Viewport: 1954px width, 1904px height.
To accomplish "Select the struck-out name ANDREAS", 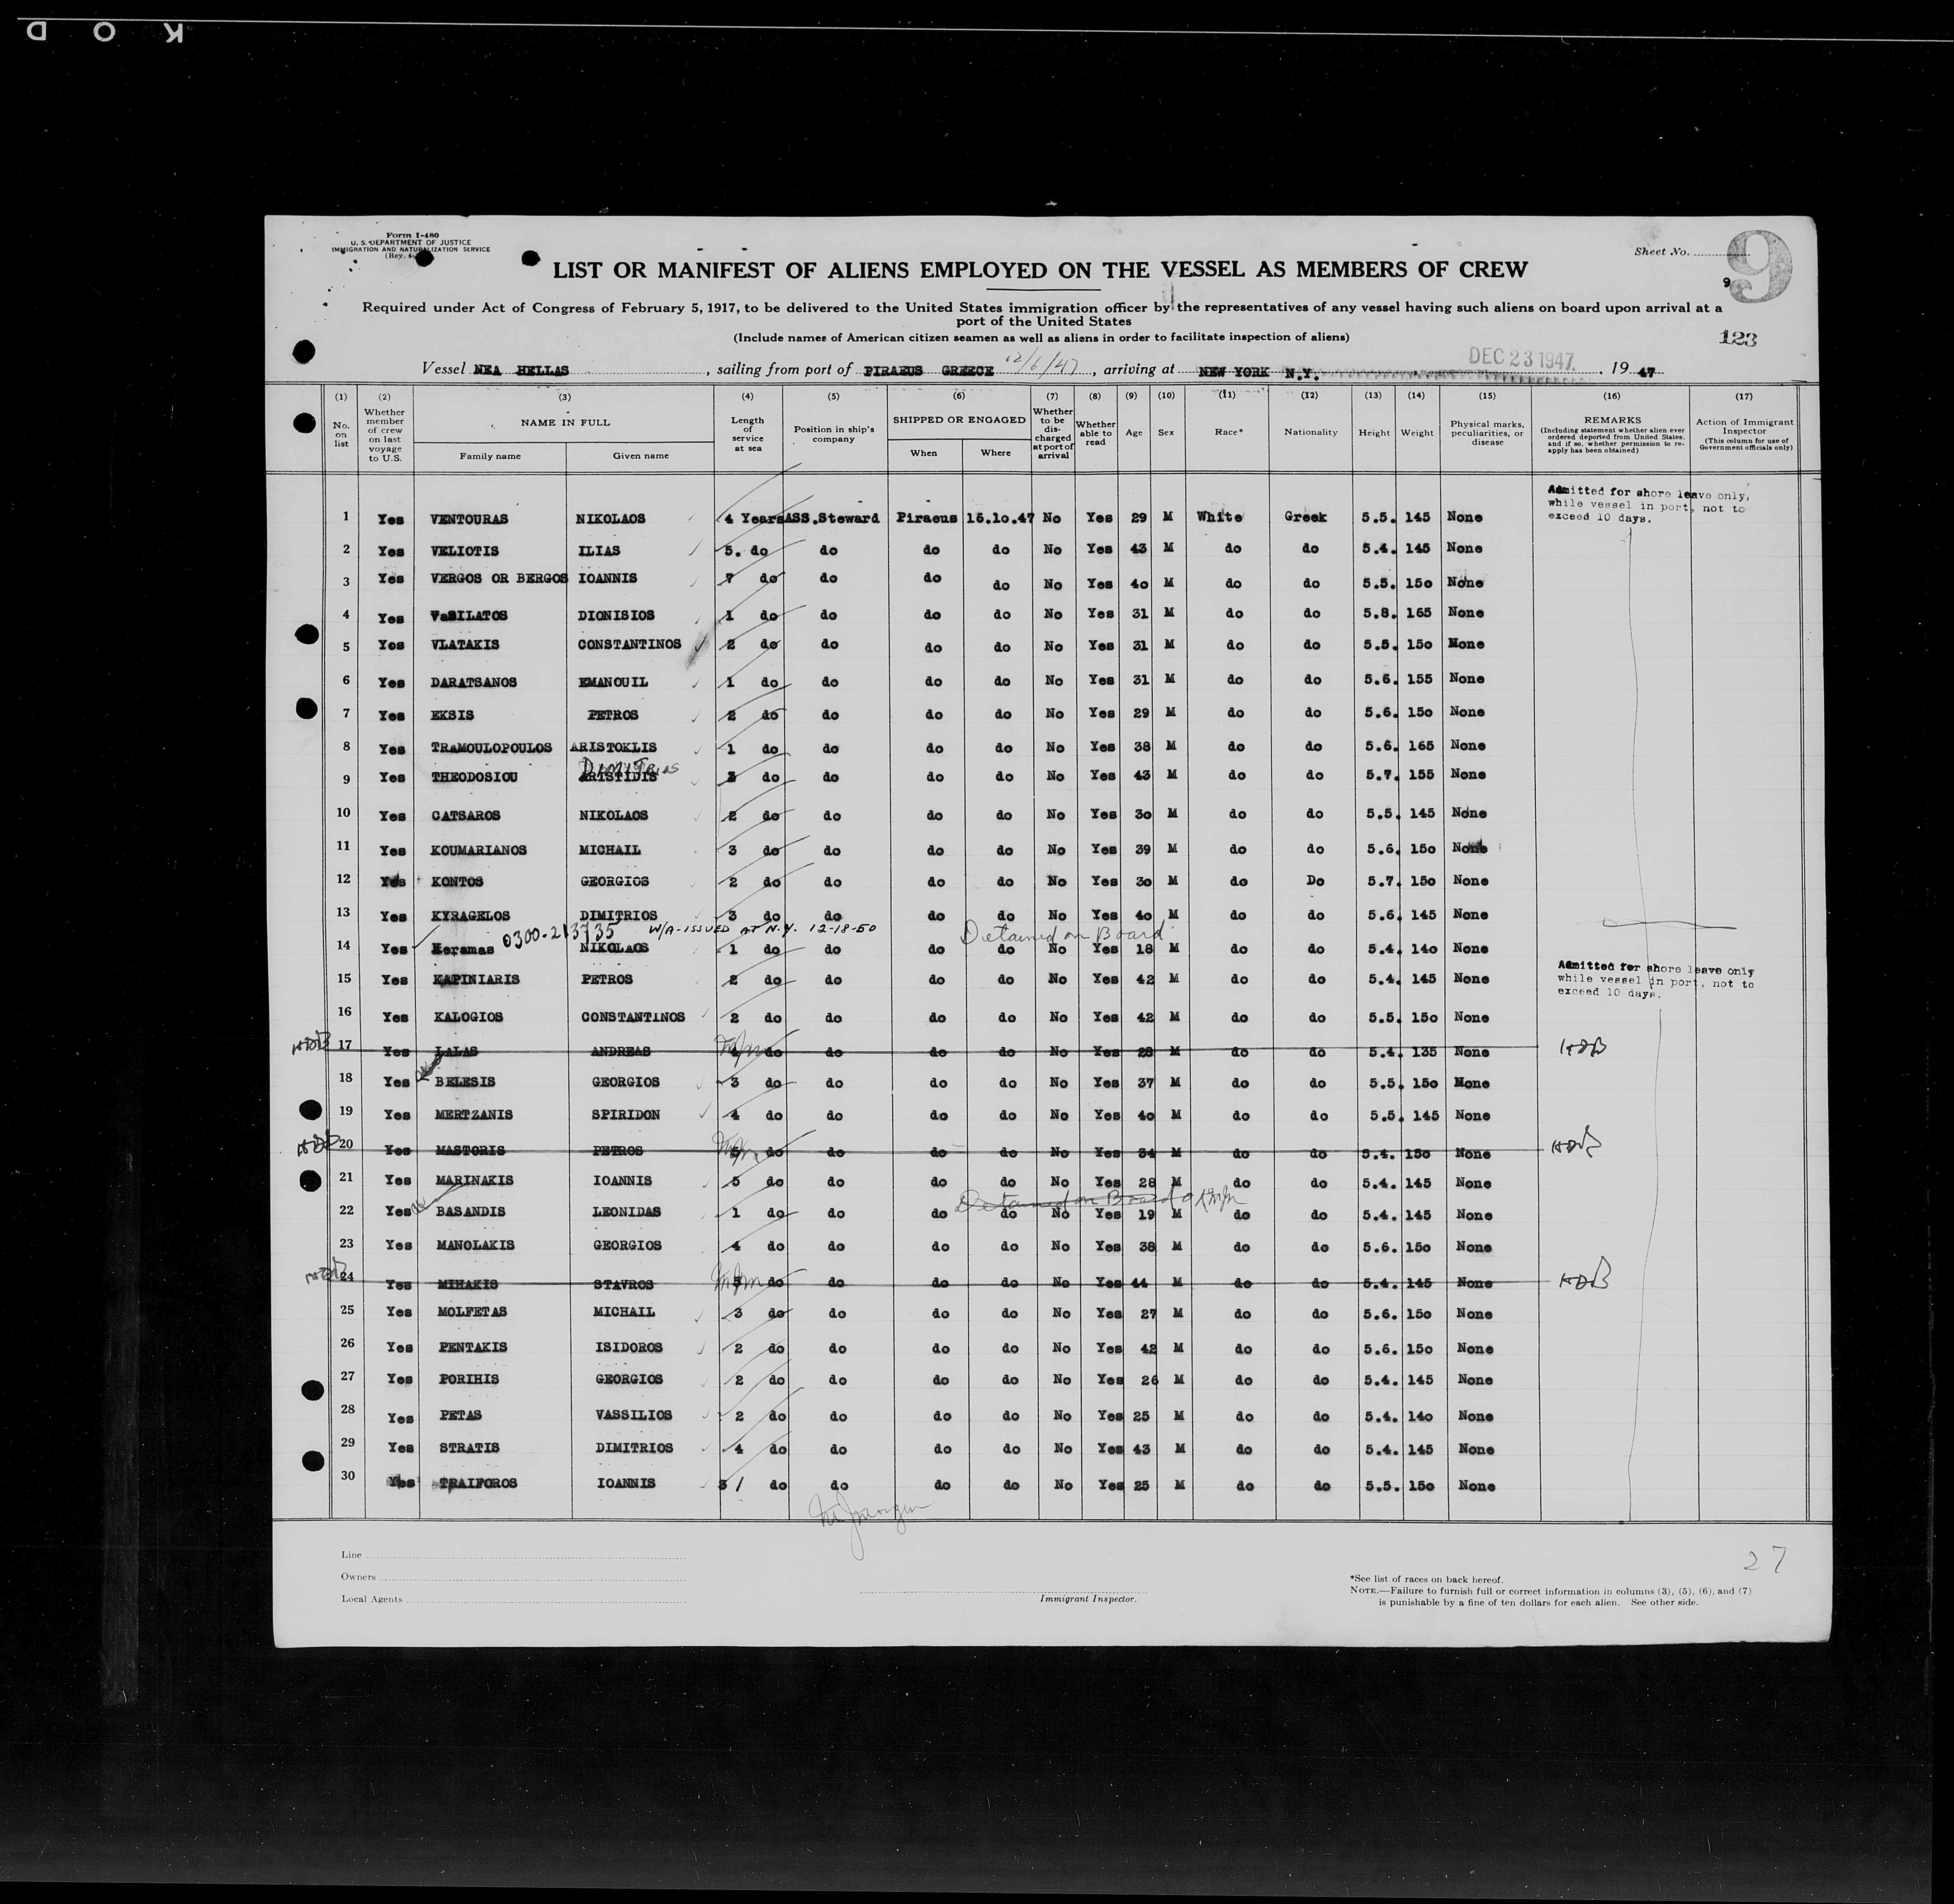I will 622,1052.
